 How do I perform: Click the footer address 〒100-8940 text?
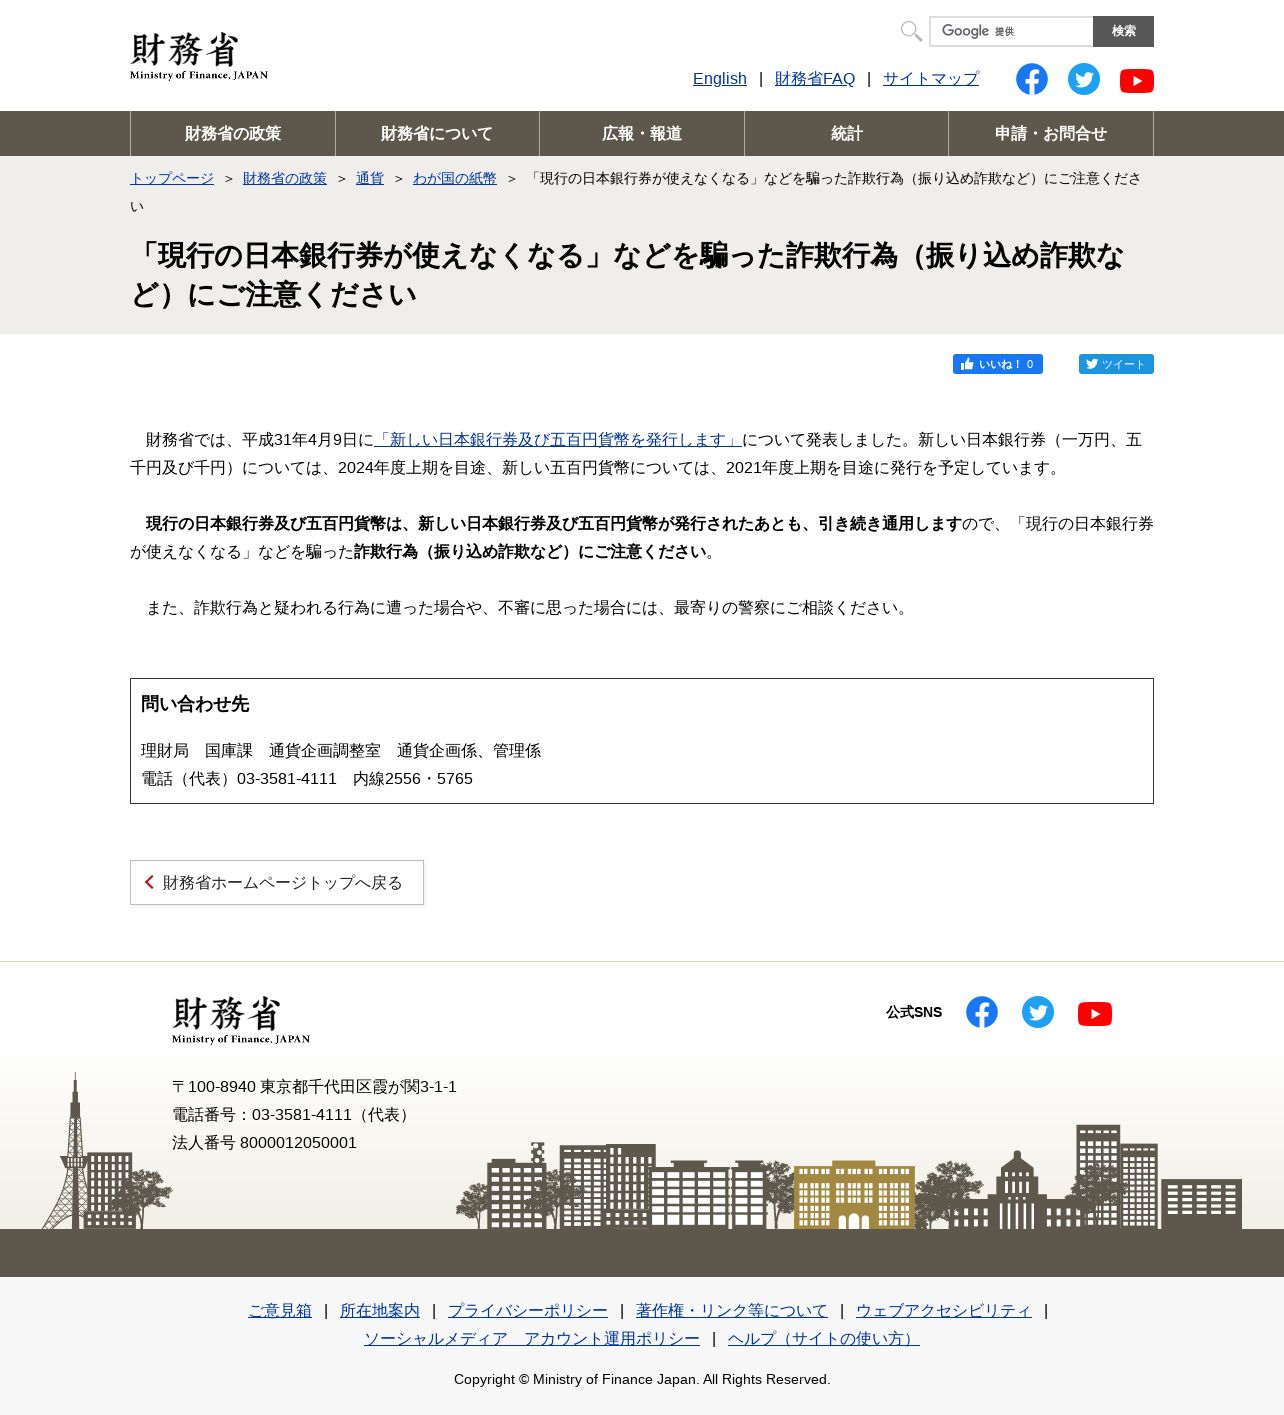click(x=314, y=1086)
